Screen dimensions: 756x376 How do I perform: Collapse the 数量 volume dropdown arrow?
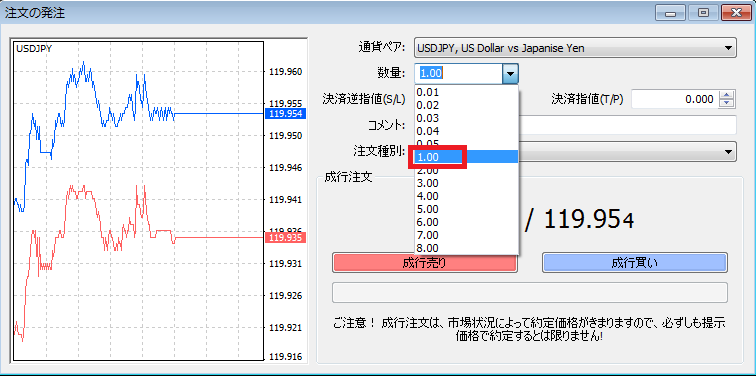click(x=510, y=74)
